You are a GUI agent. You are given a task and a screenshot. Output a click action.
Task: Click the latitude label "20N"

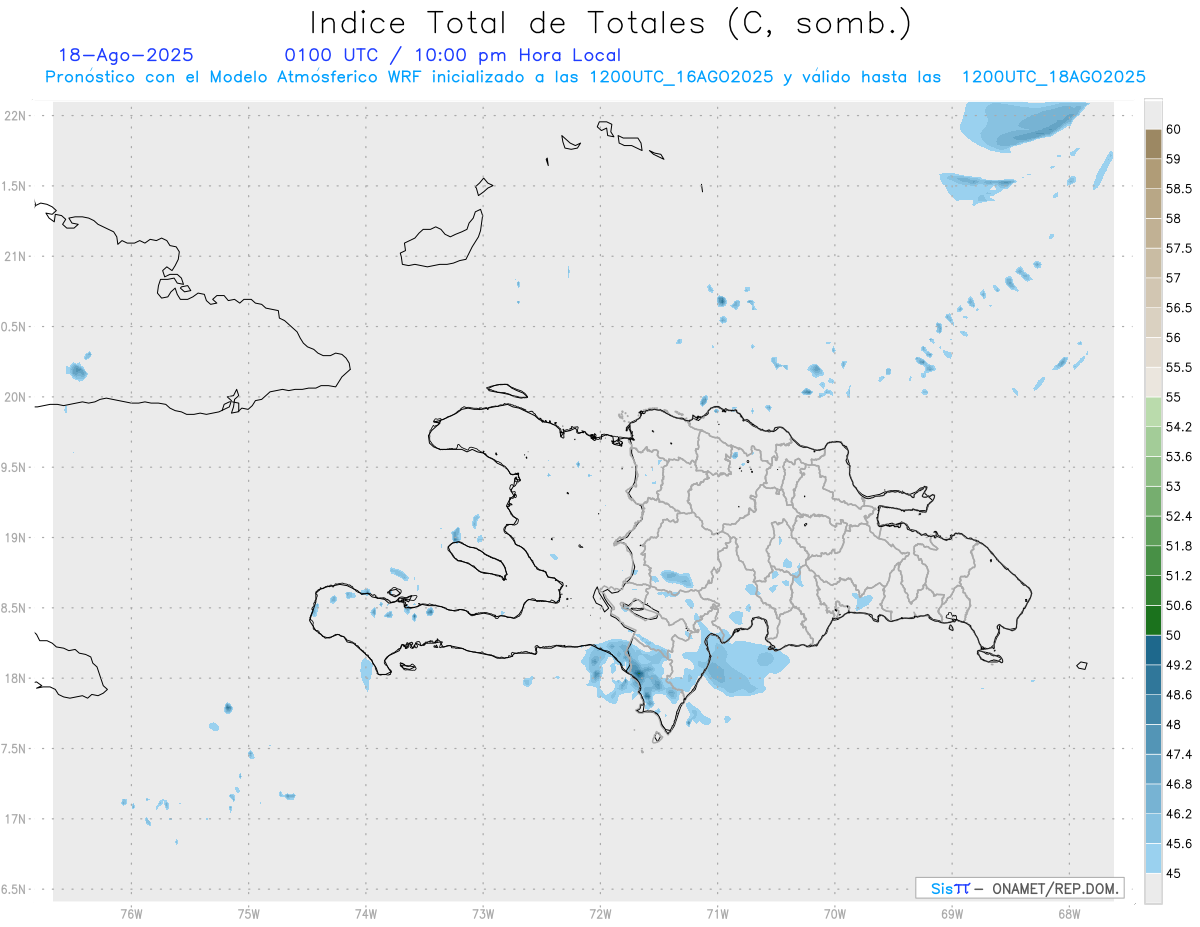(x=15, y=397)
